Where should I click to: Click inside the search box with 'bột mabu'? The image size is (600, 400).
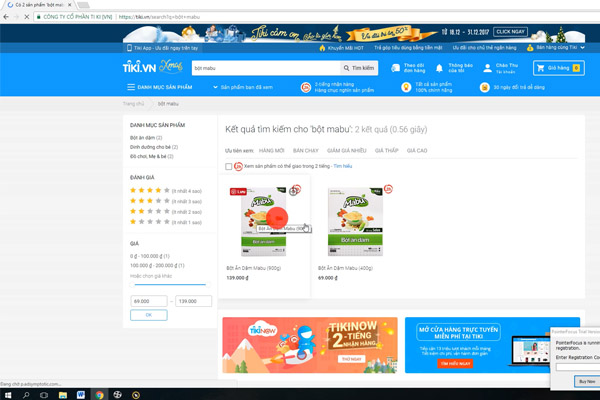pos(266,68)
